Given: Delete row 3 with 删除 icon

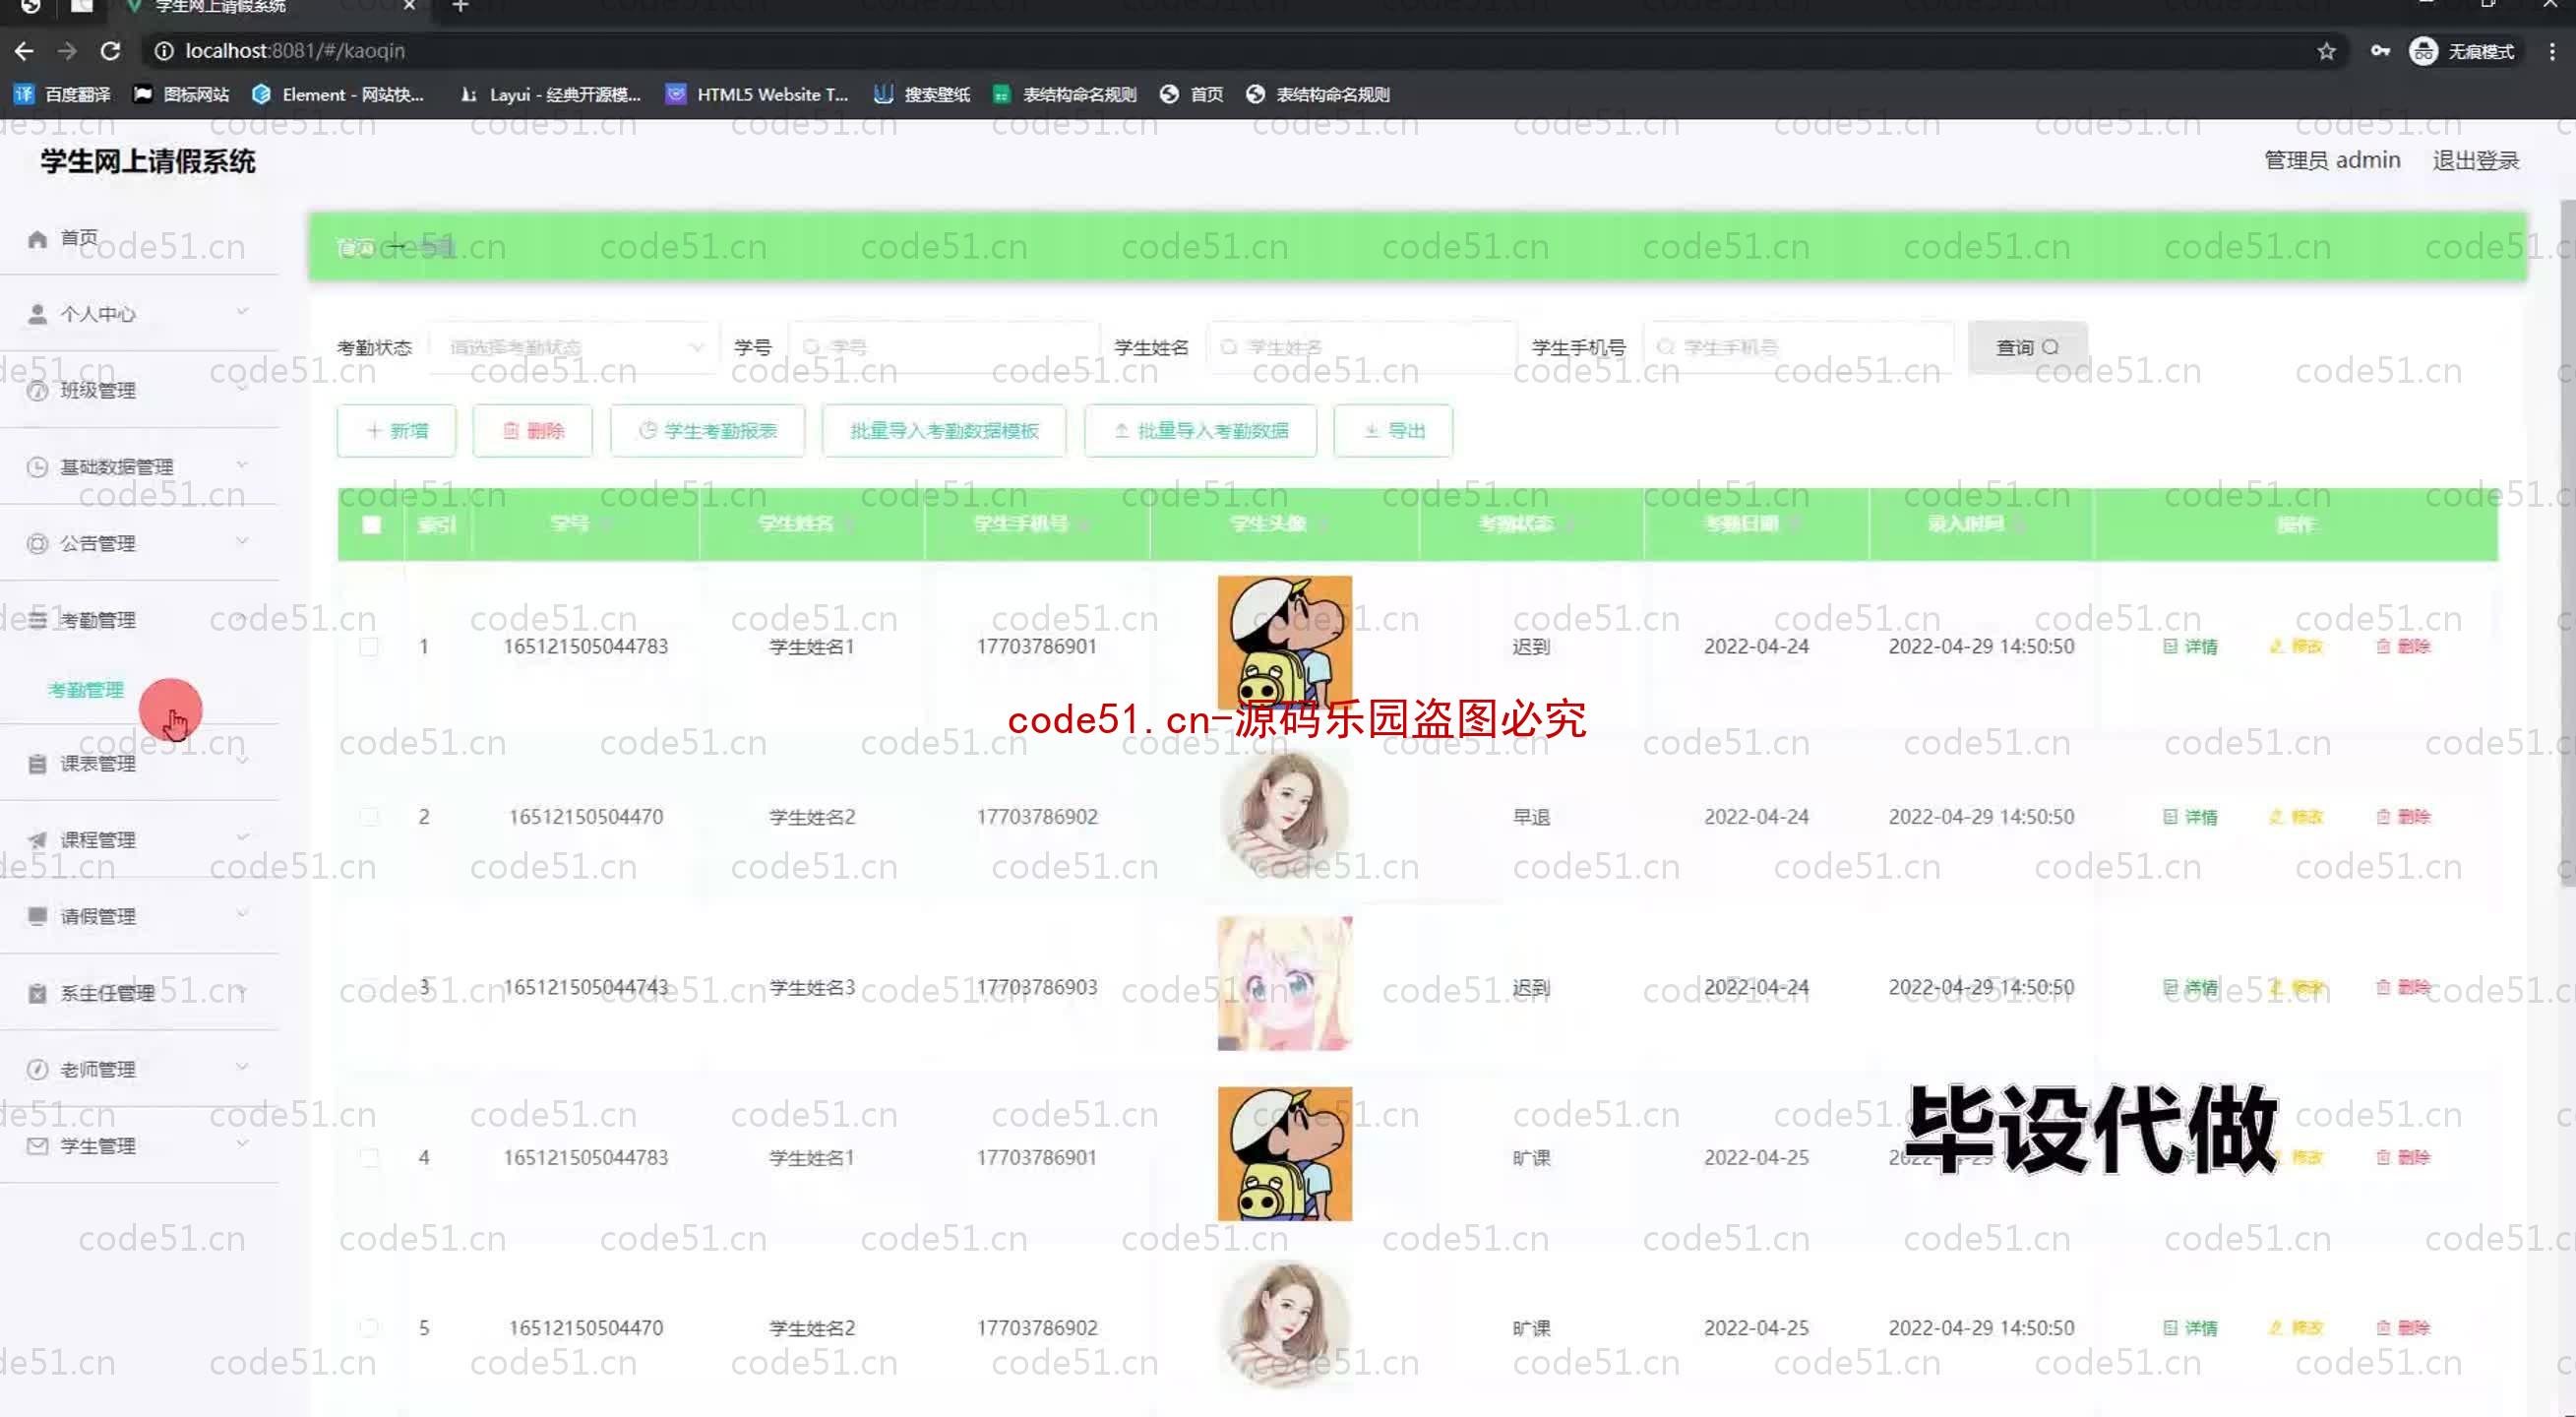Looking at the screenshot, I should [2402, 987].
